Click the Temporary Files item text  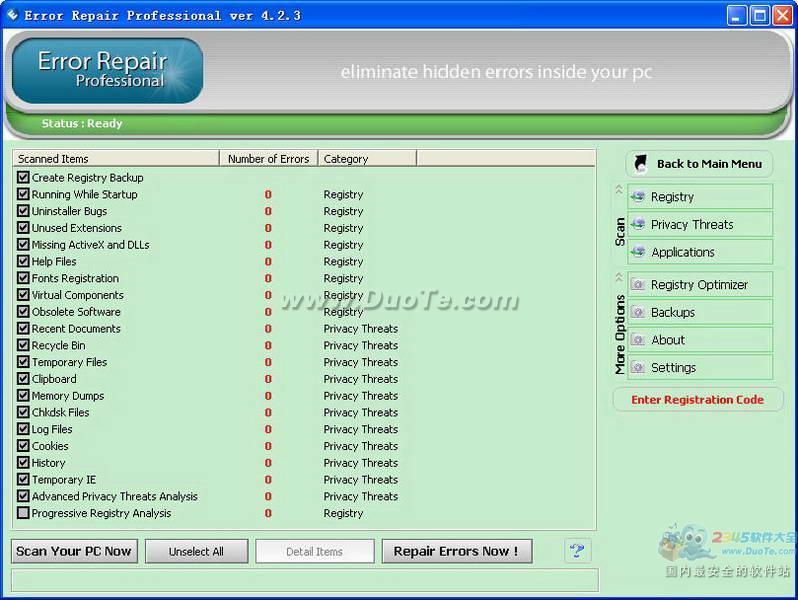tap(69, 362)
